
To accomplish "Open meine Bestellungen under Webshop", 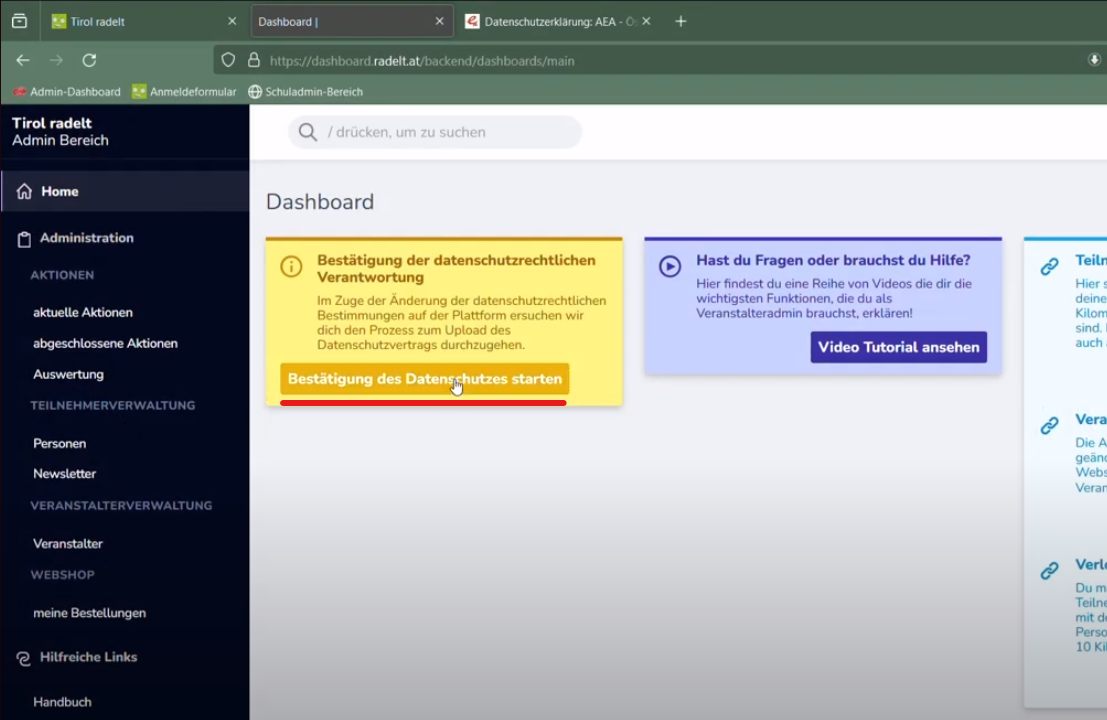I will 90,613.
